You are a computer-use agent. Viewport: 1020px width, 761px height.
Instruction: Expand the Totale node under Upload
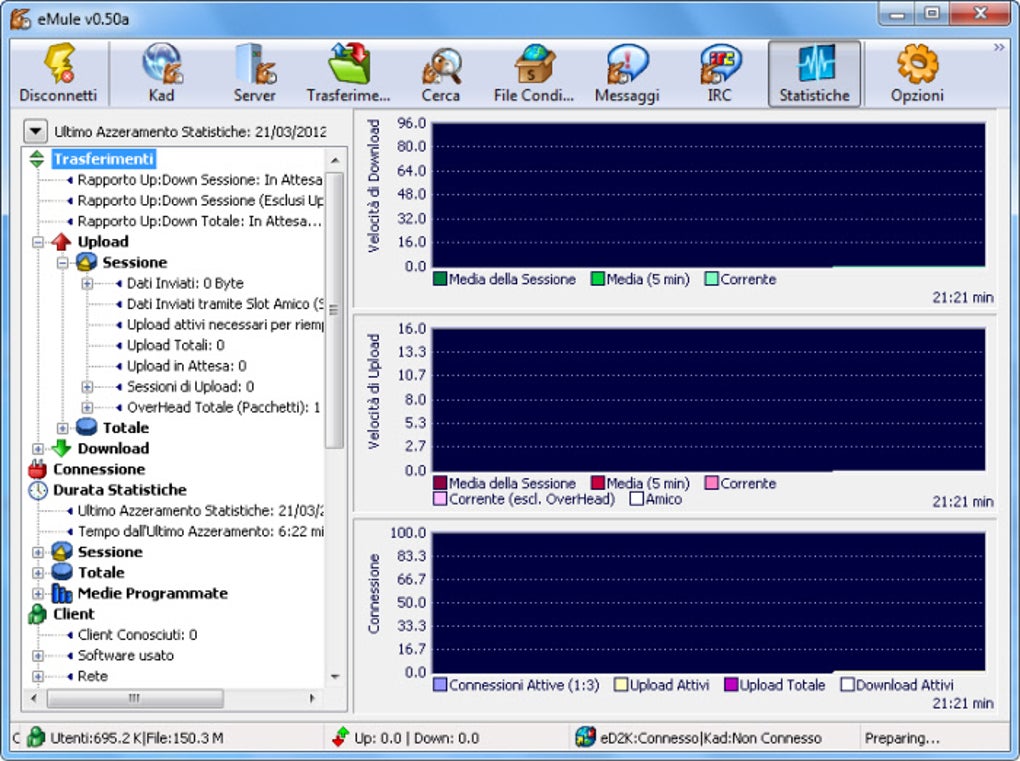62,428
